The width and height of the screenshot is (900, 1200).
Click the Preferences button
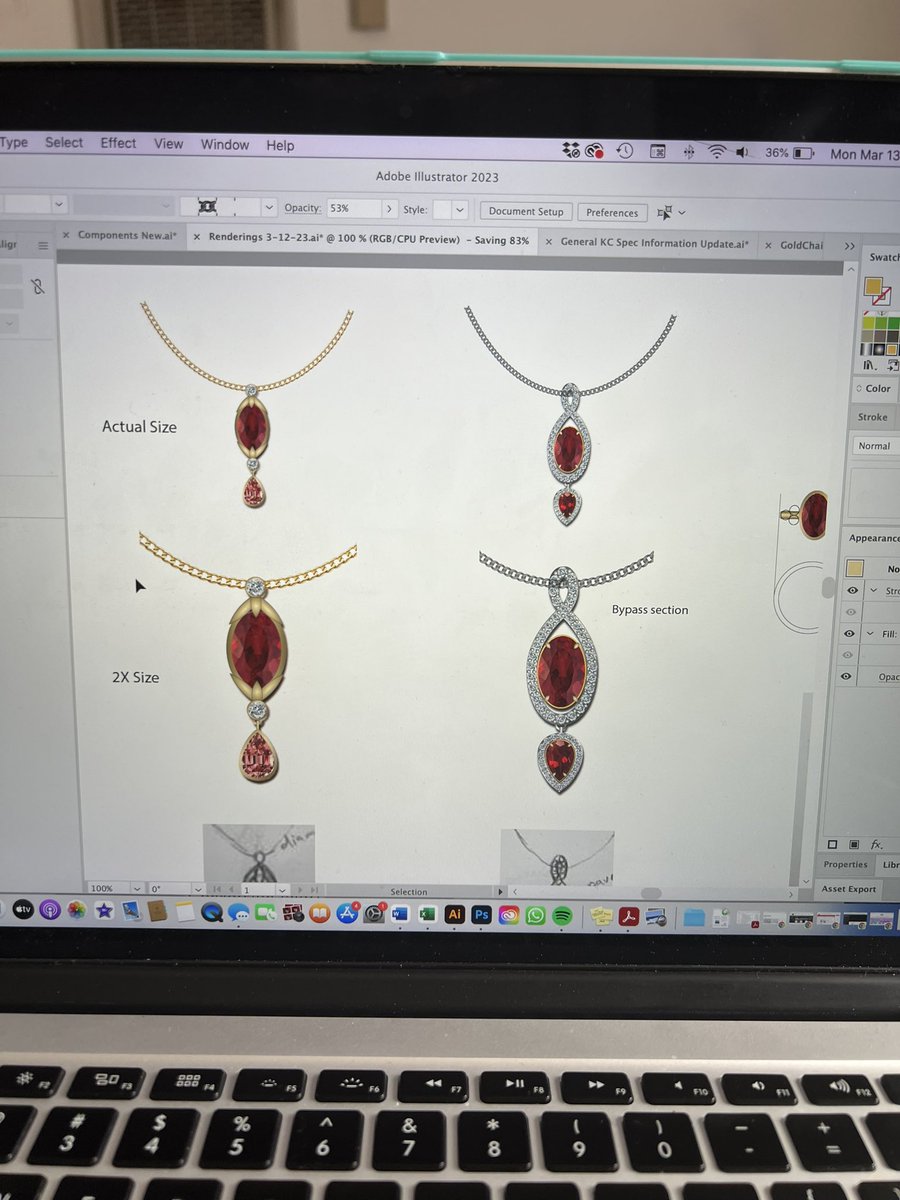[x=612, y=212]
